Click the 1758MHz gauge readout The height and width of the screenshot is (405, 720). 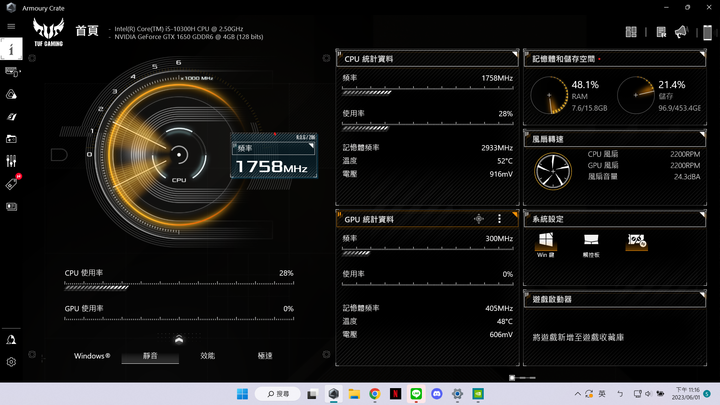click(271, 166)
